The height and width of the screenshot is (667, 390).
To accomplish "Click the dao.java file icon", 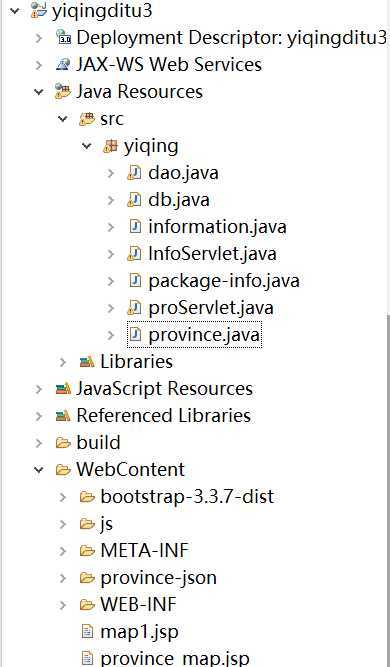I will [x=134, y=173].
